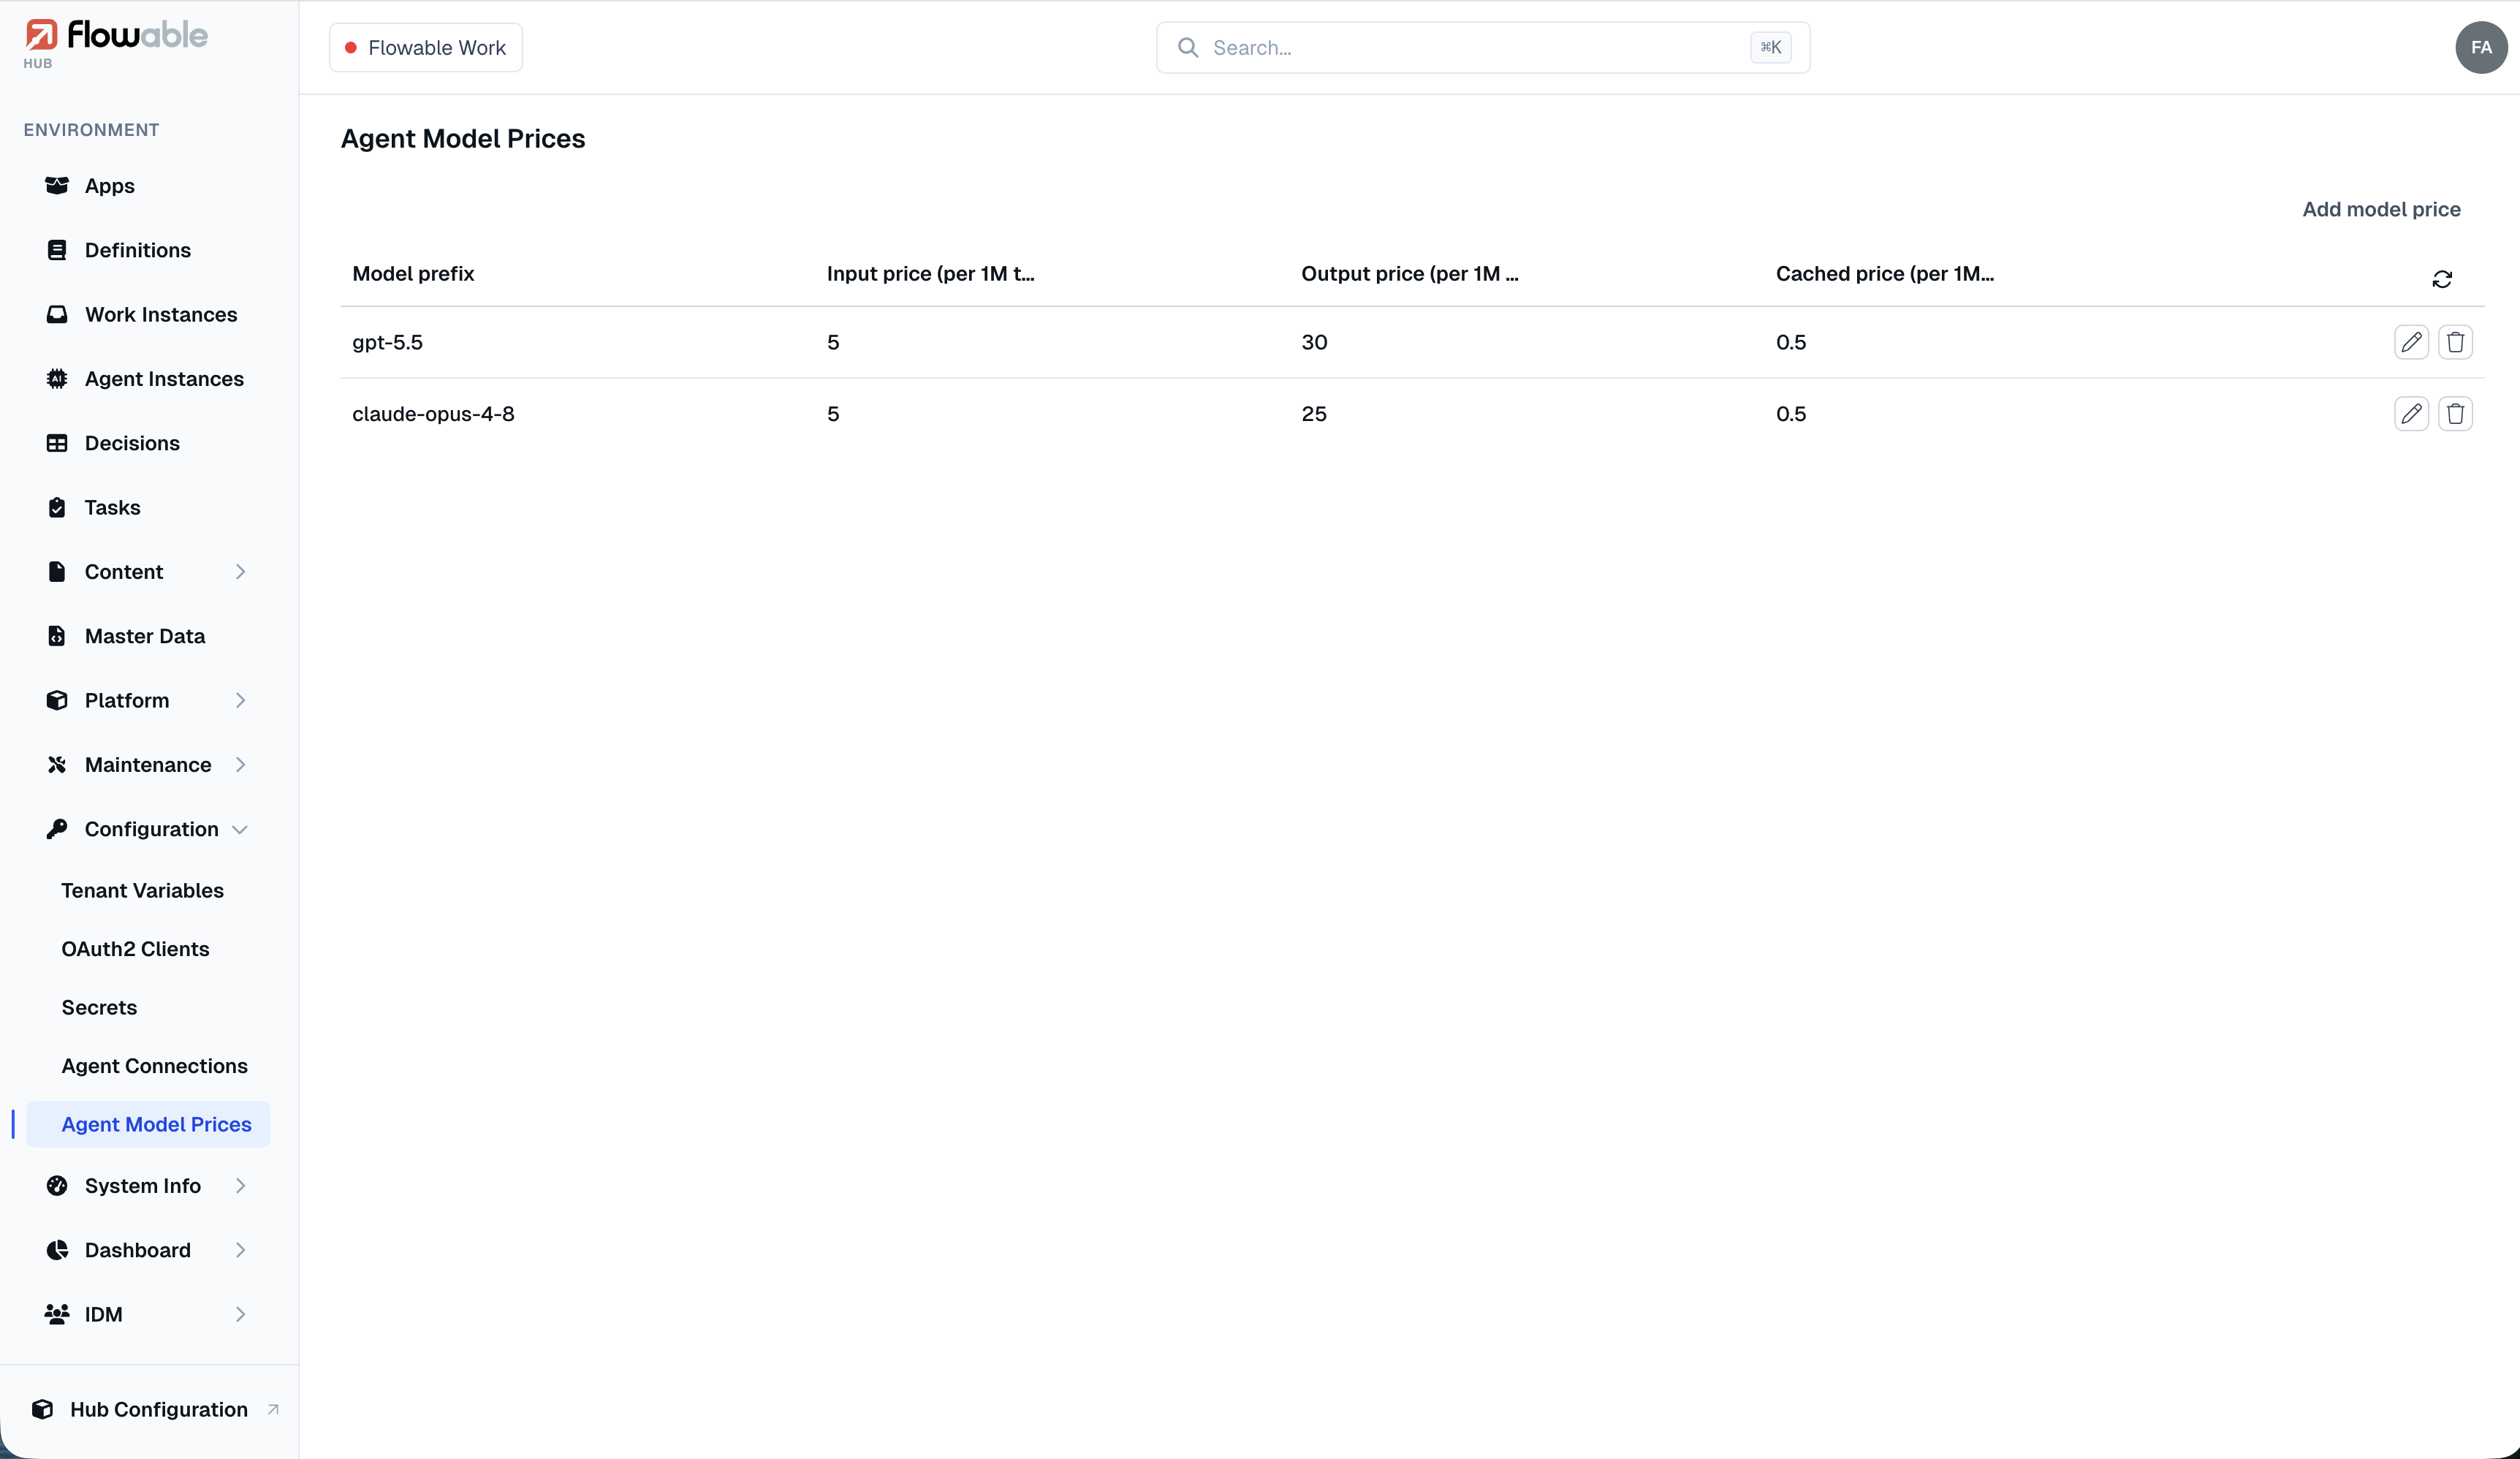This screenshot has width=2520, height=1459.
Task: Click the Decisions table icon
Action: tap(57, 443)
